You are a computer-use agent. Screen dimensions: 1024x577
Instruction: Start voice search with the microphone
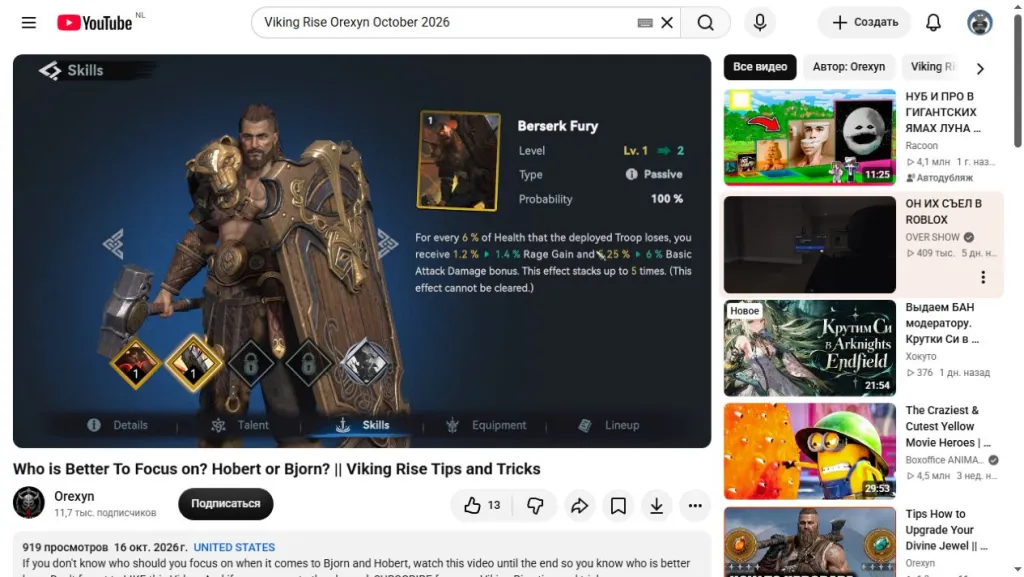(x=760, y=23)
